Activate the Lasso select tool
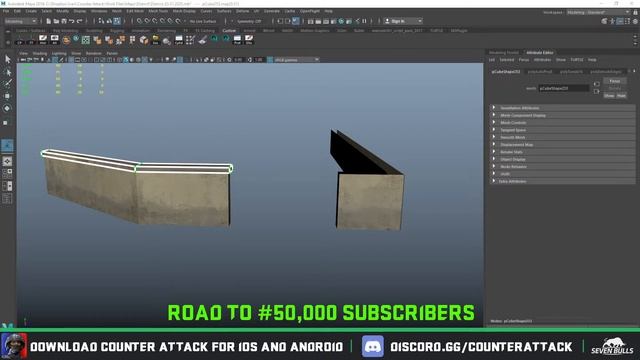Viewport: 640px width, 360px height. [x=8, y=72]
